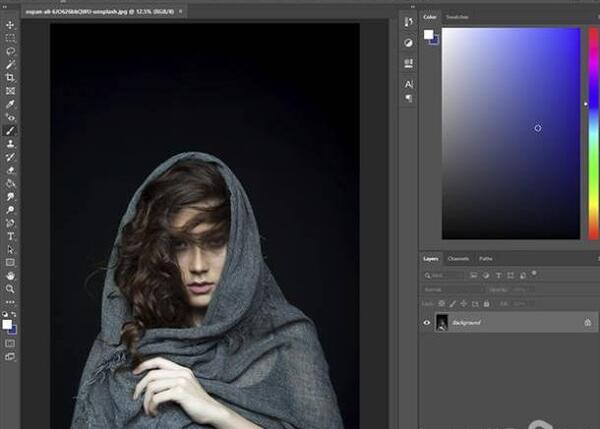This screenshot has height=429, width=600.
Task: Open the layer Opacity dropdown
Action: coord(520,290)
